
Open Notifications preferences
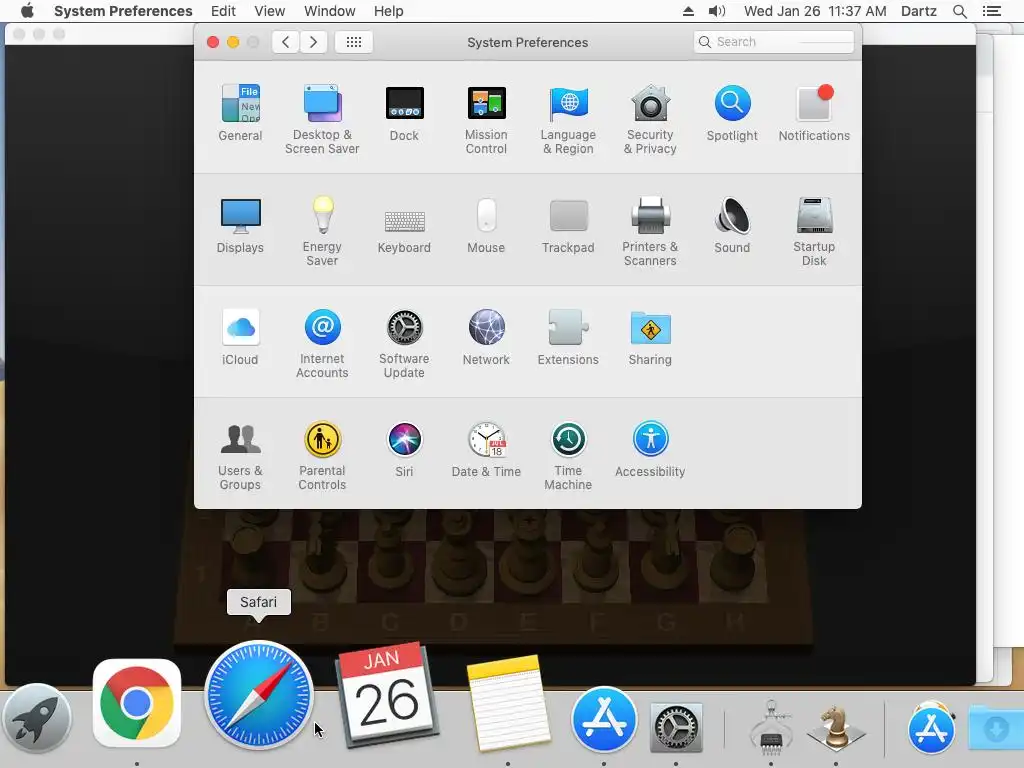click(x=814, y=113)
